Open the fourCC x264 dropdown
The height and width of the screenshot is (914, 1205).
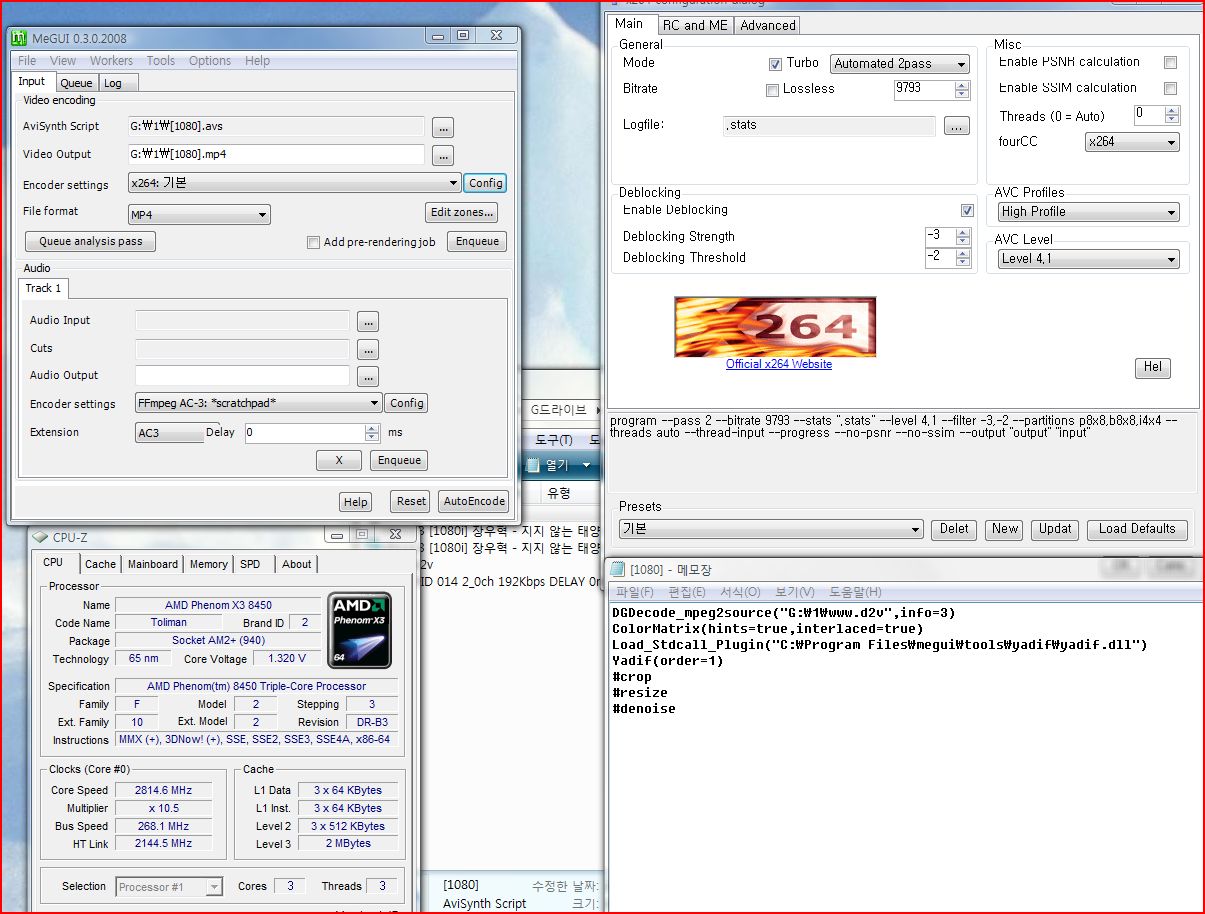click(x=1132, y=142)
